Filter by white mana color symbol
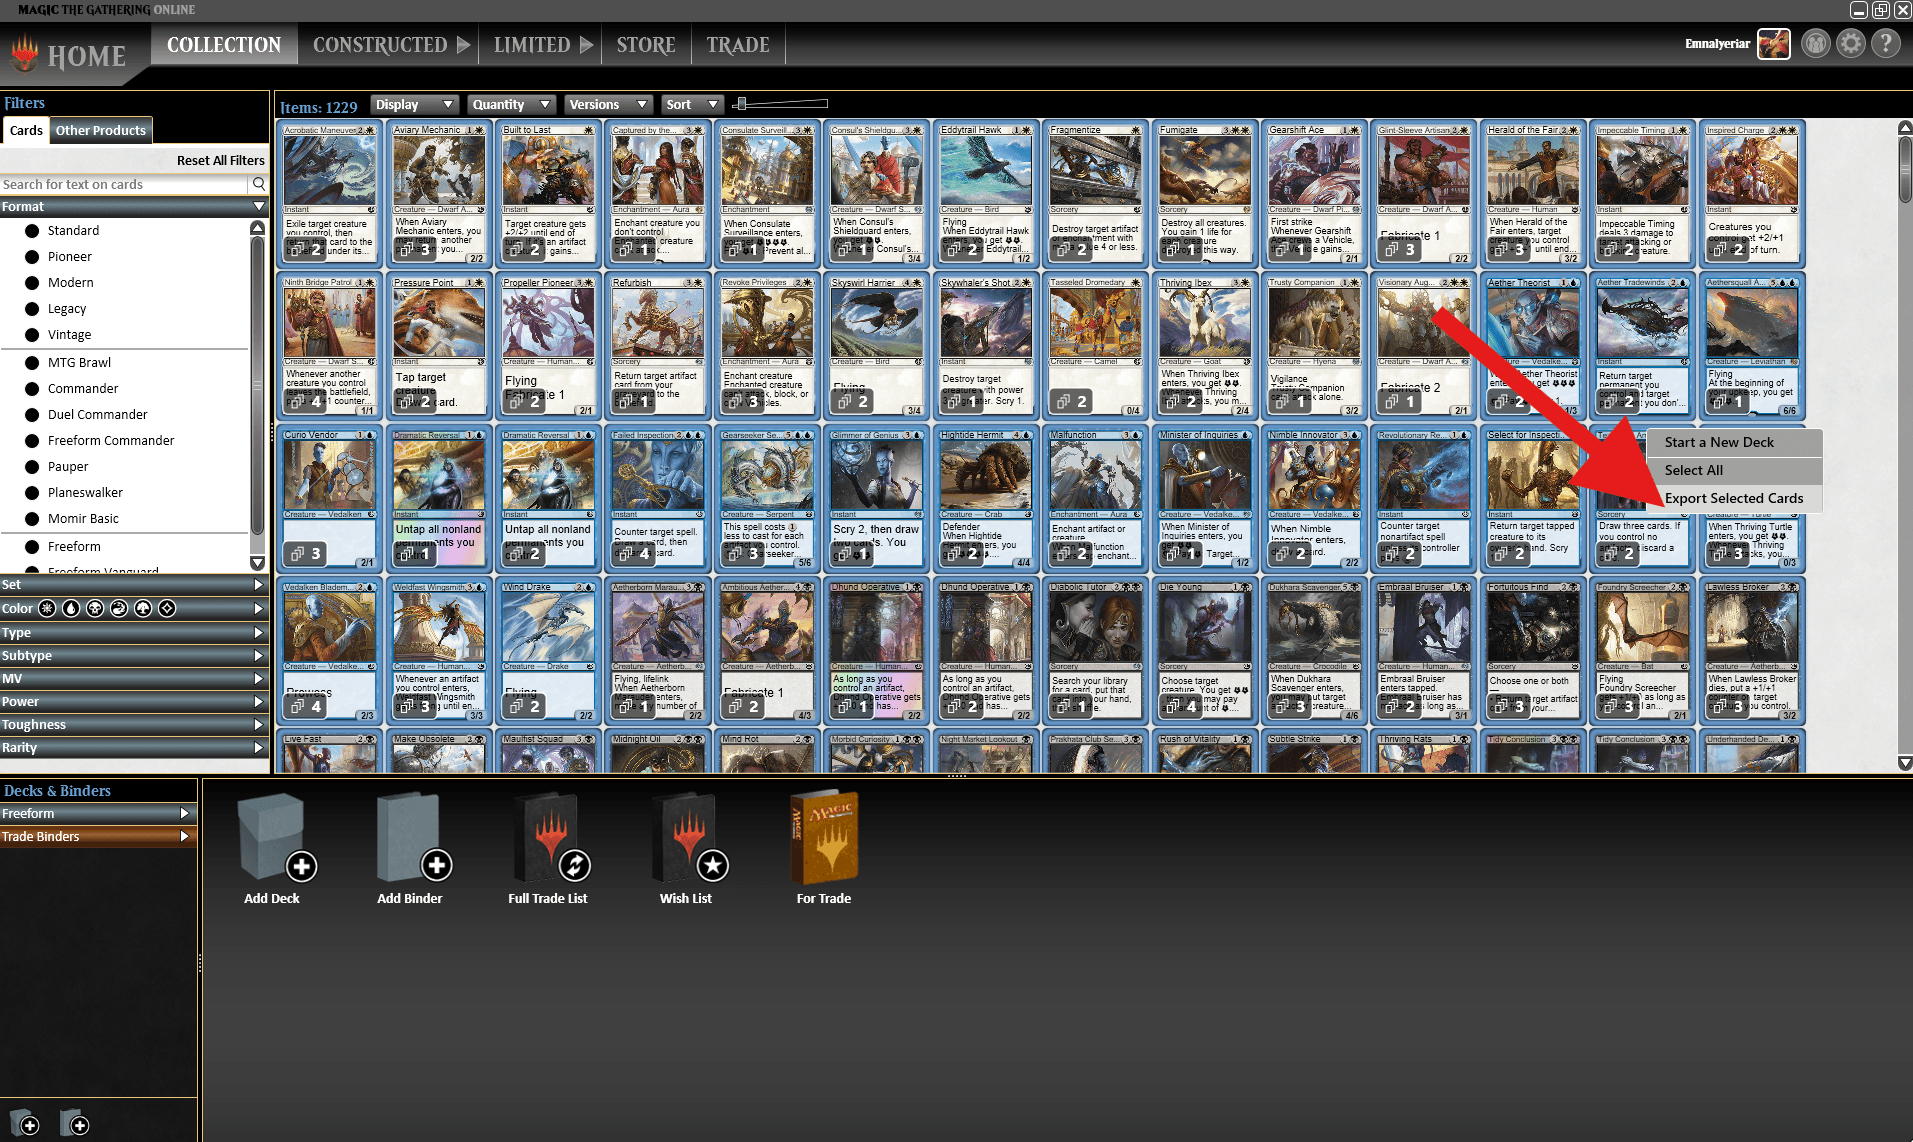1913x1142 pixels. (x=47, y=608)
